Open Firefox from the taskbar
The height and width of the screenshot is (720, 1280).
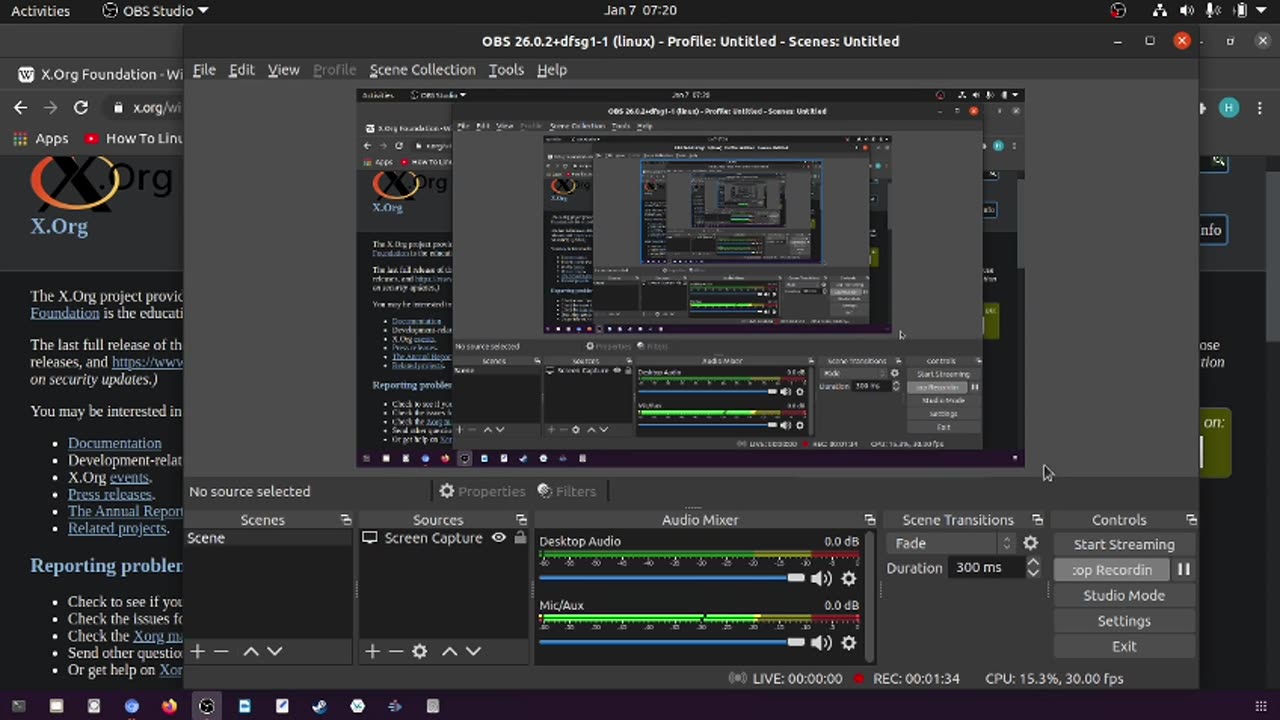coord(169,706)
